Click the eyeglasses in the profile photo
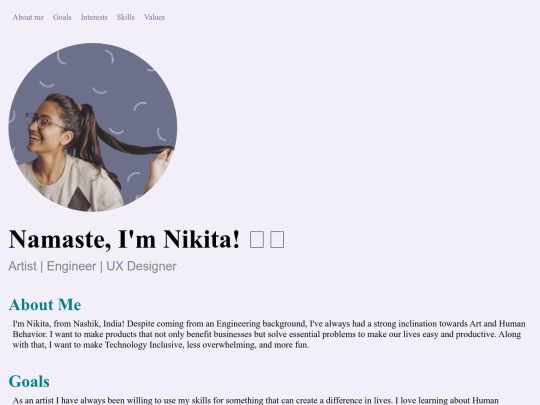The image size is (540, 405). click(x=43, y=121)
